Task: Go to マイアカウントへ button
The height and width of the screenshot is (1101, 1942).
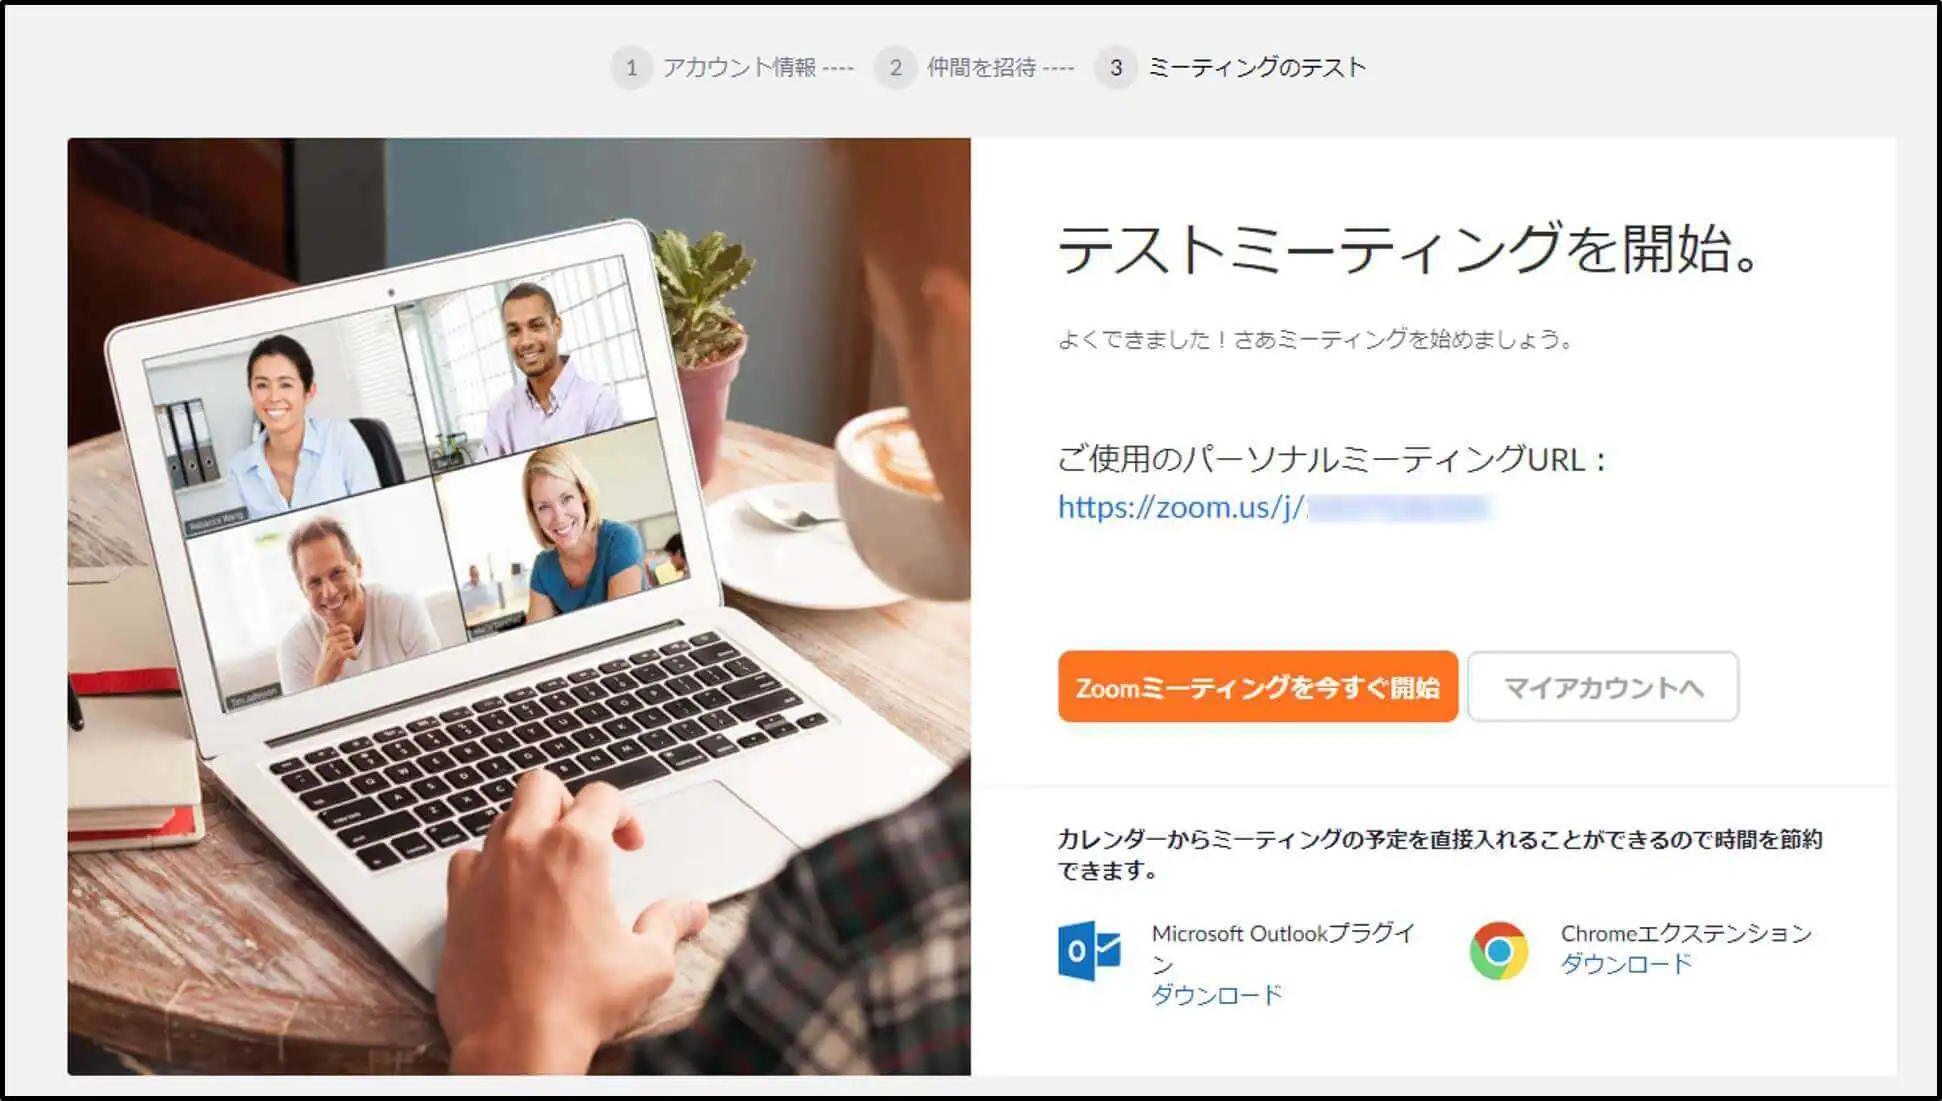Action: click(x=1603, y=687)
